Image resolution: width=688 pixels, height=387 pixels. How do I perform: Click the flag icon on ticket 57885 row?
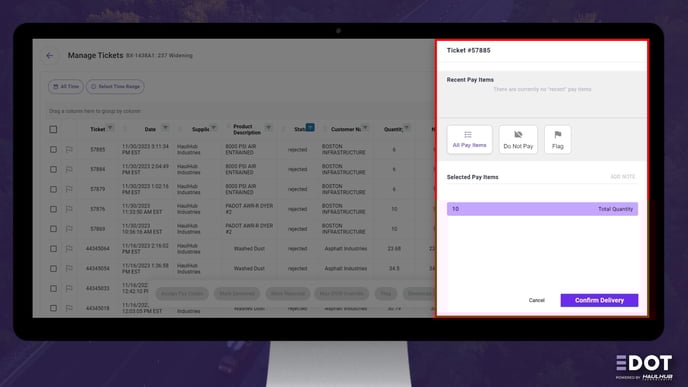point(69,150)
